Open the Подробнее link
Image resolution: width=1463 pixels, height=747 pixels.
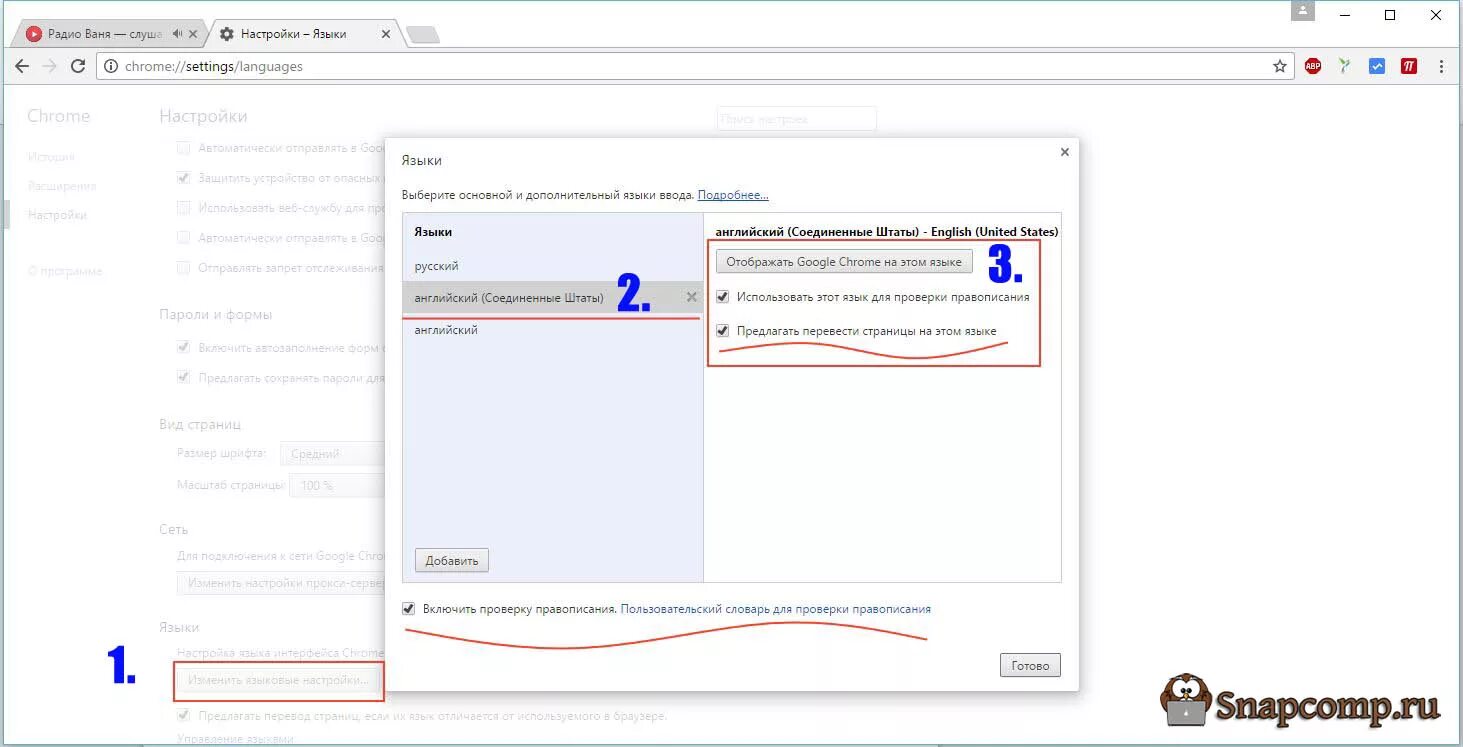[x=733, y=195]
